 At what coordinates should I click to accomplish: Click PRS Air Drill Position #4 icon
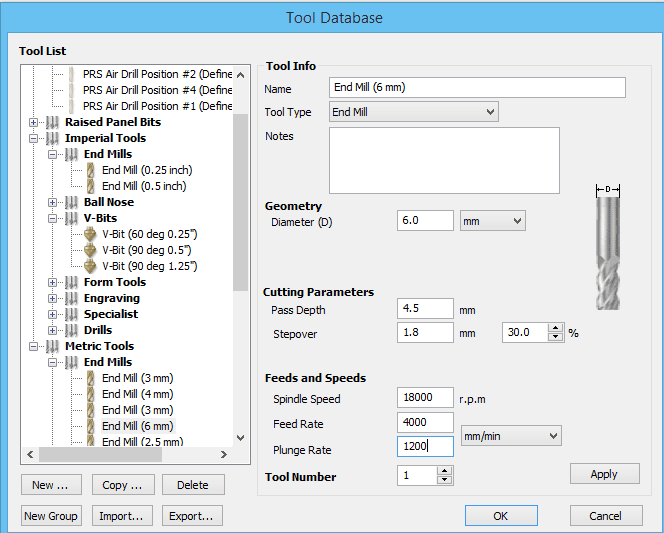click(x=71, y=90)
